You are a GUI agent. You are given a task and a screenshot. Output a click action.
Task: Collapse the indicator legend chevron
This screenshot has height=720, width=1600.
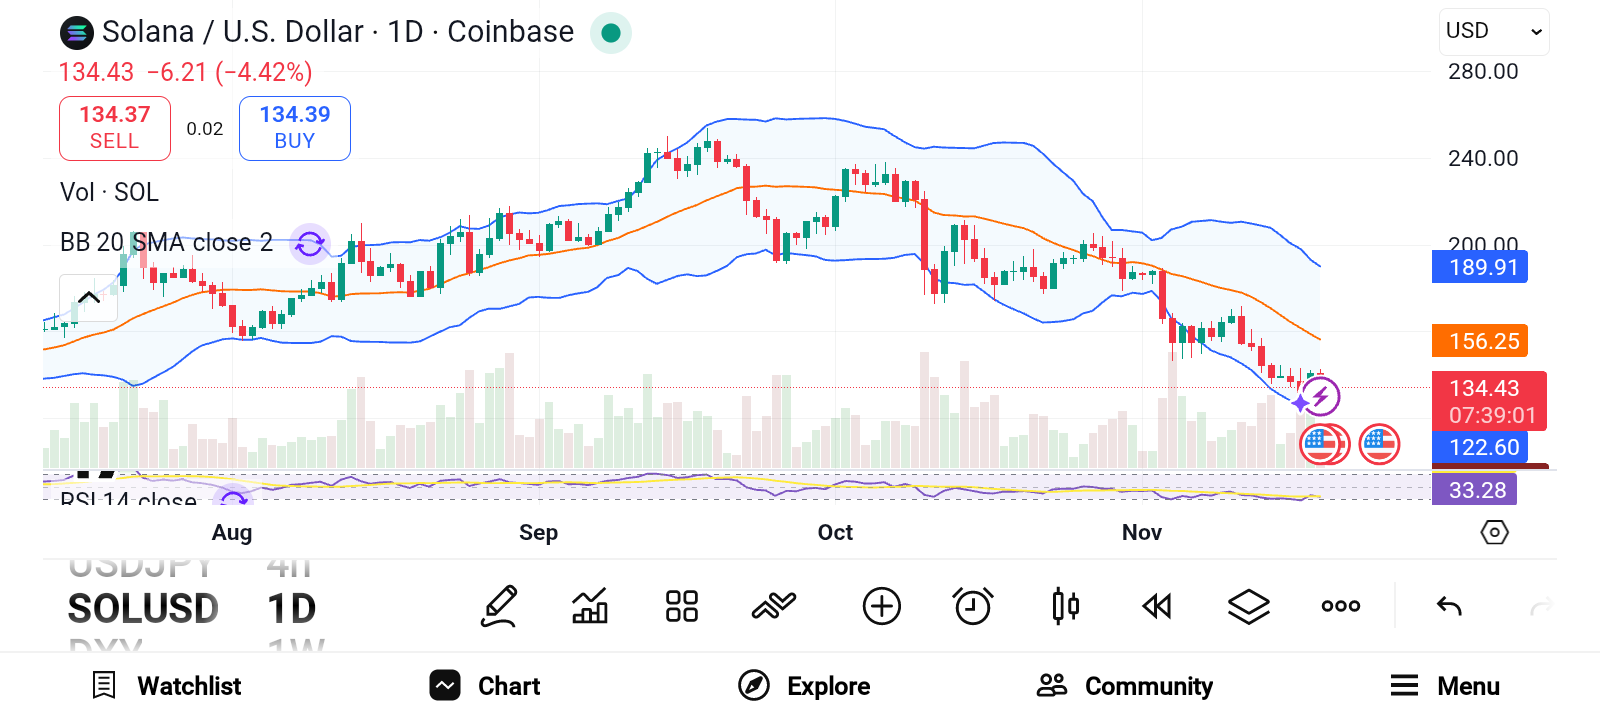(89, 297)
